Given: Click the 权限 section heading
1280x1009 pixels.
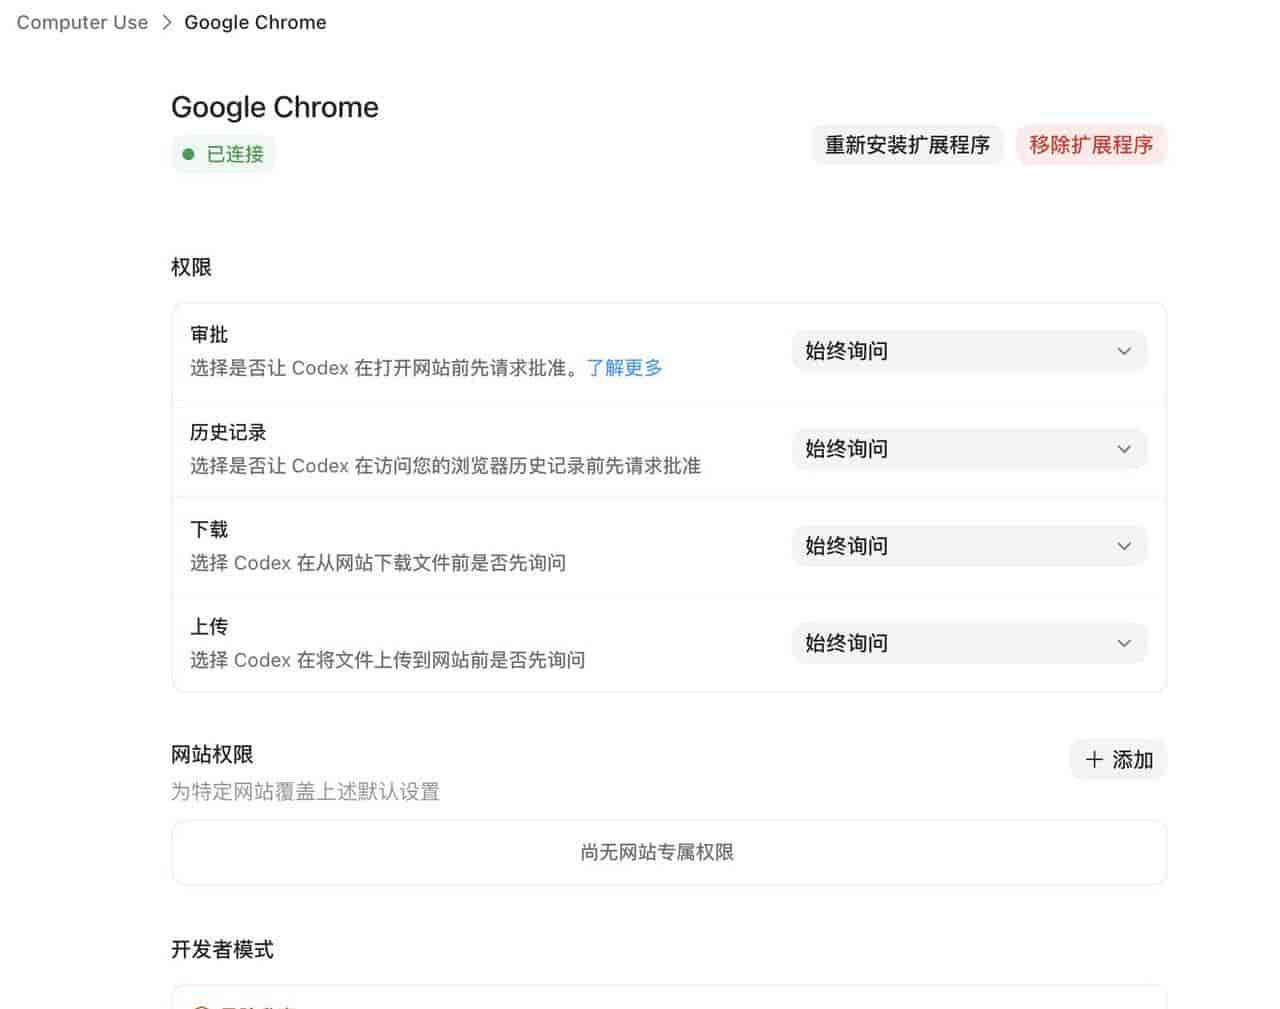Looking at the screenshot, I should point(191,267).
